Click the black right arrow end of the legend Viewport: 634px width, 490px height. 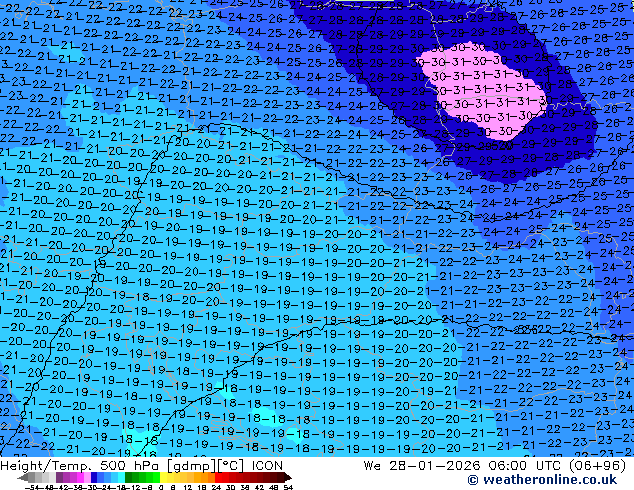click(287, 477)
